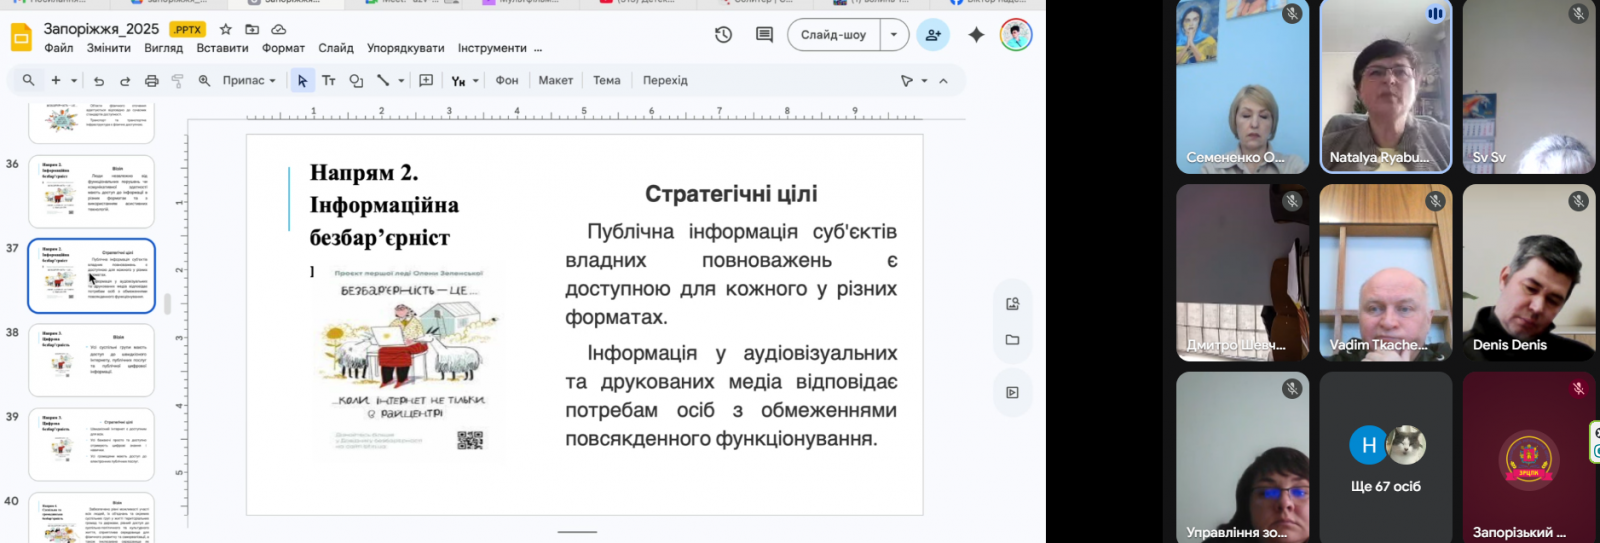Star the Запоріжжя_2025 presentation
1600x543 pixels.
point(226,29)
